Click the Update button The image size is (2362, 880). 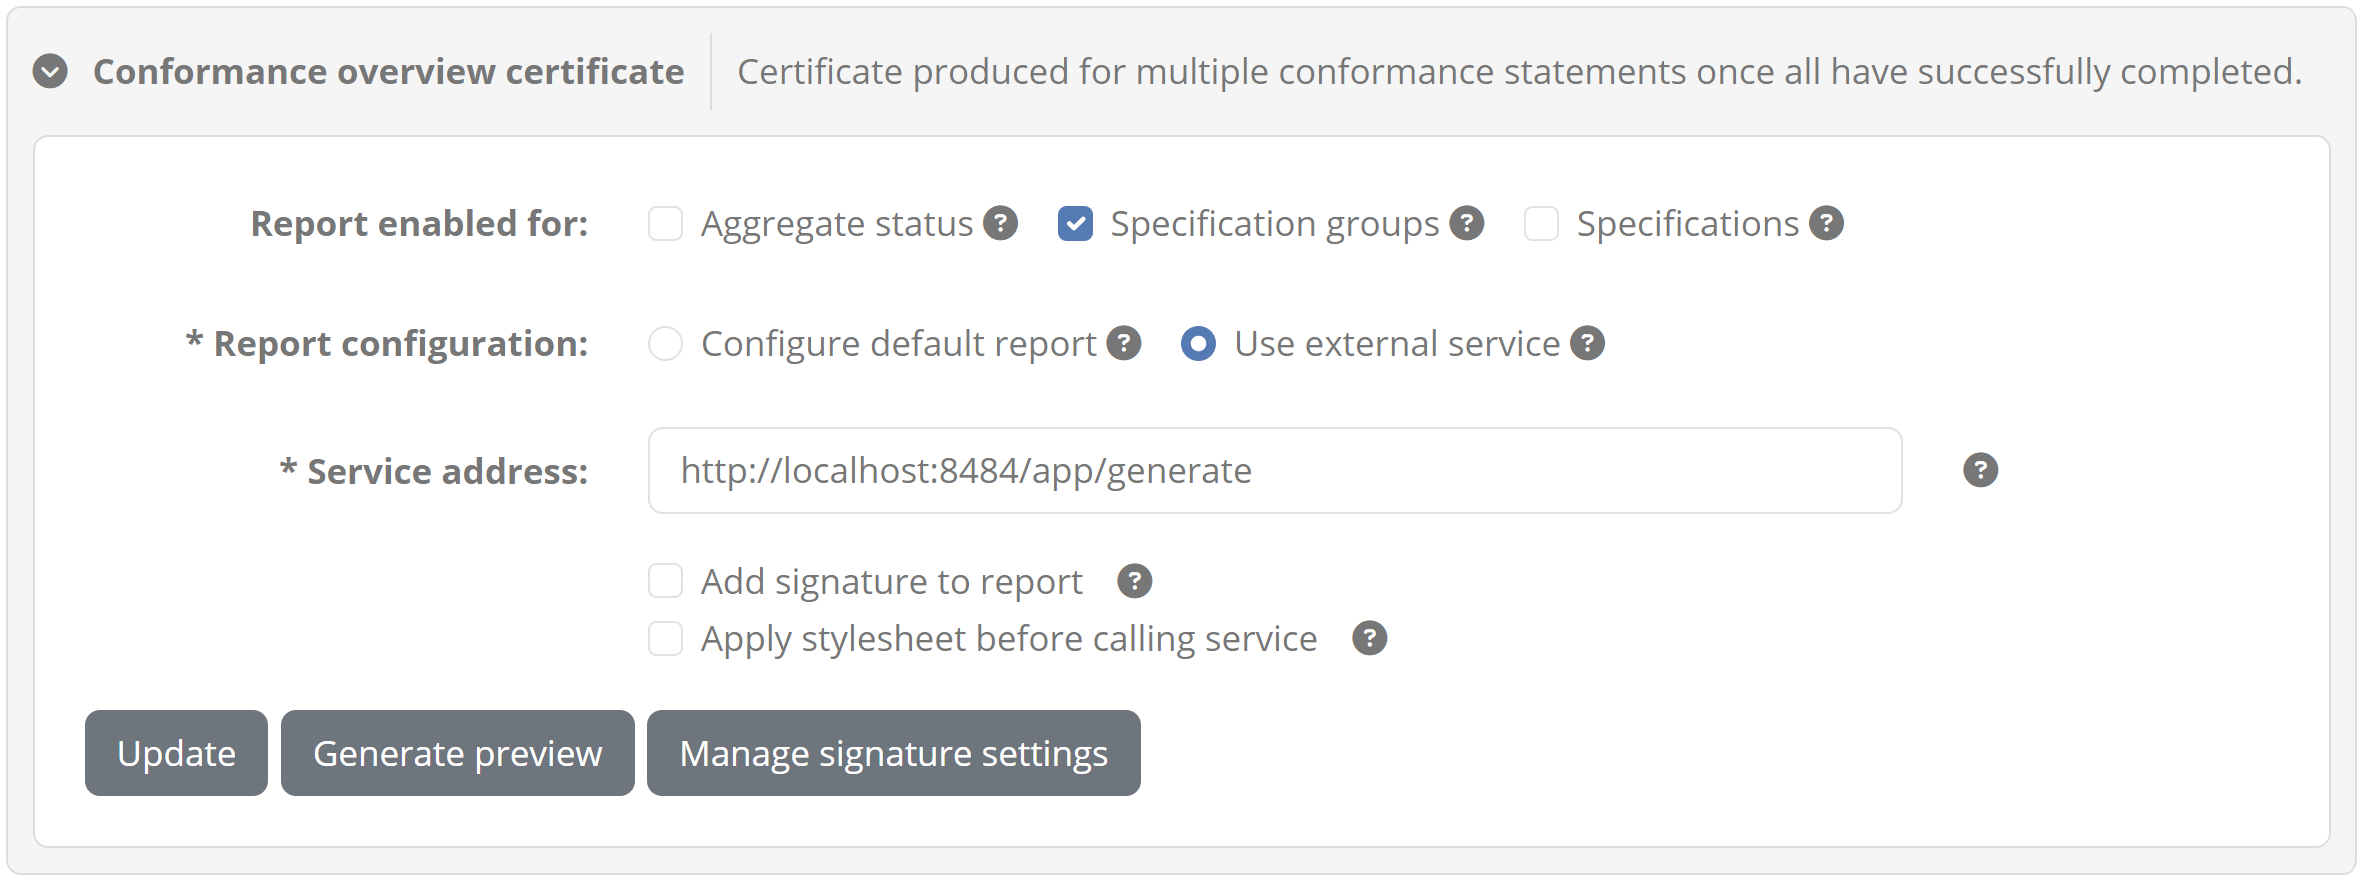pos(176,753)
